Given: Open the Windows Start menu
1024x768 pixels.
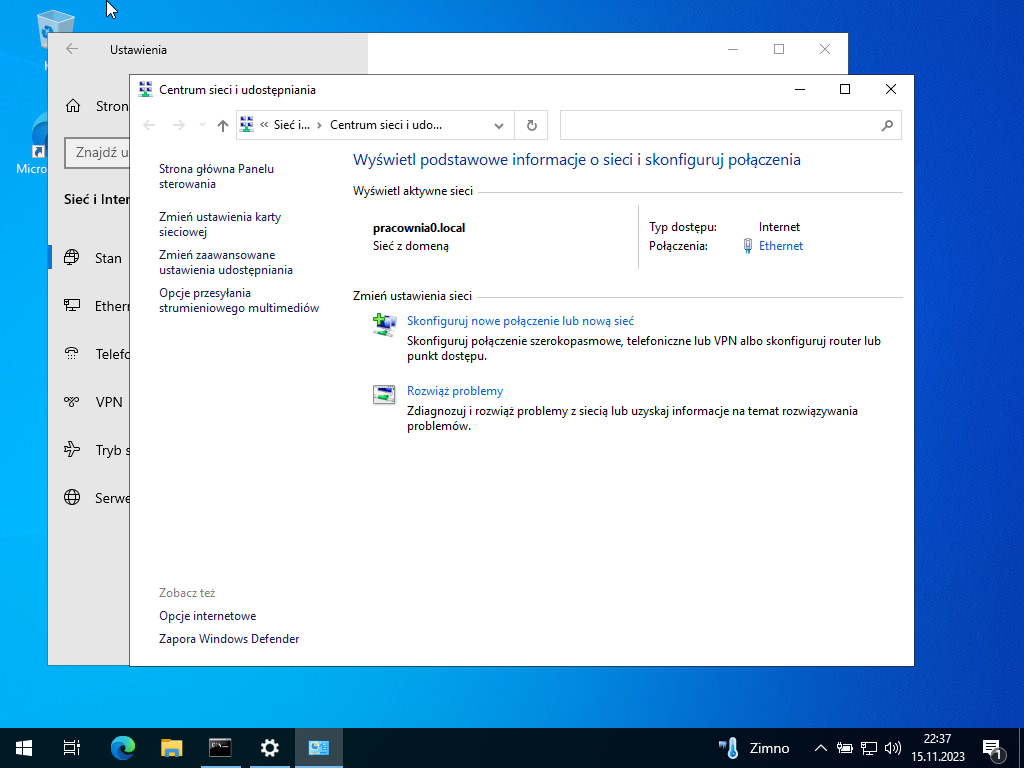Looking at the screenshot, I should 24,748.
